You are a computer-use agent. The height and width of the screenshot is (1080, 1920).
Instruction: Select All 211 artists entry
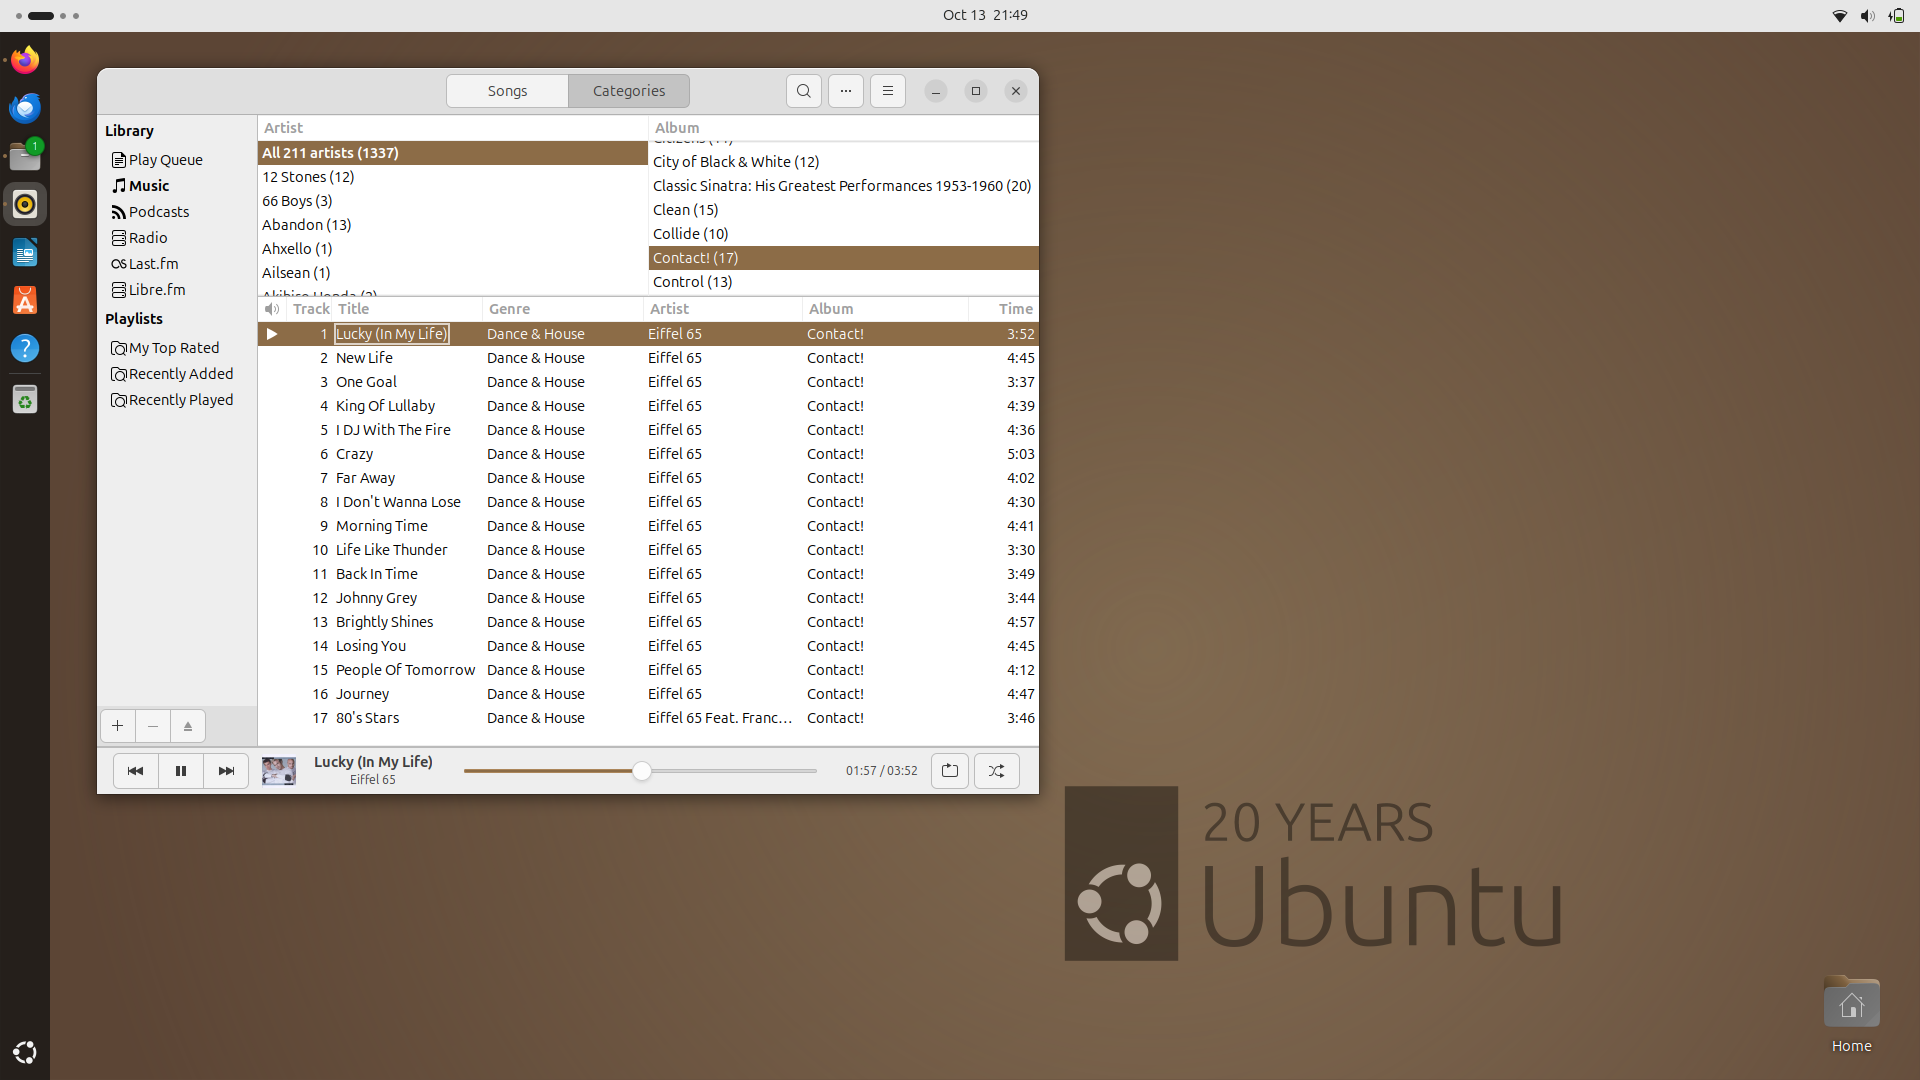(x=453, y=153)
